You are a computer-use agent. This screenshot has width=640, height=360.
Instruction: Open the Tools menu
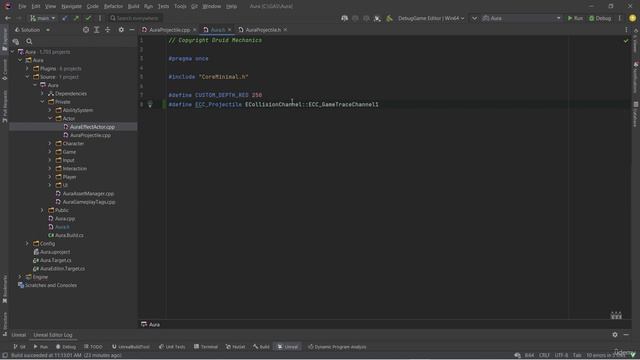tap(180, 7)
